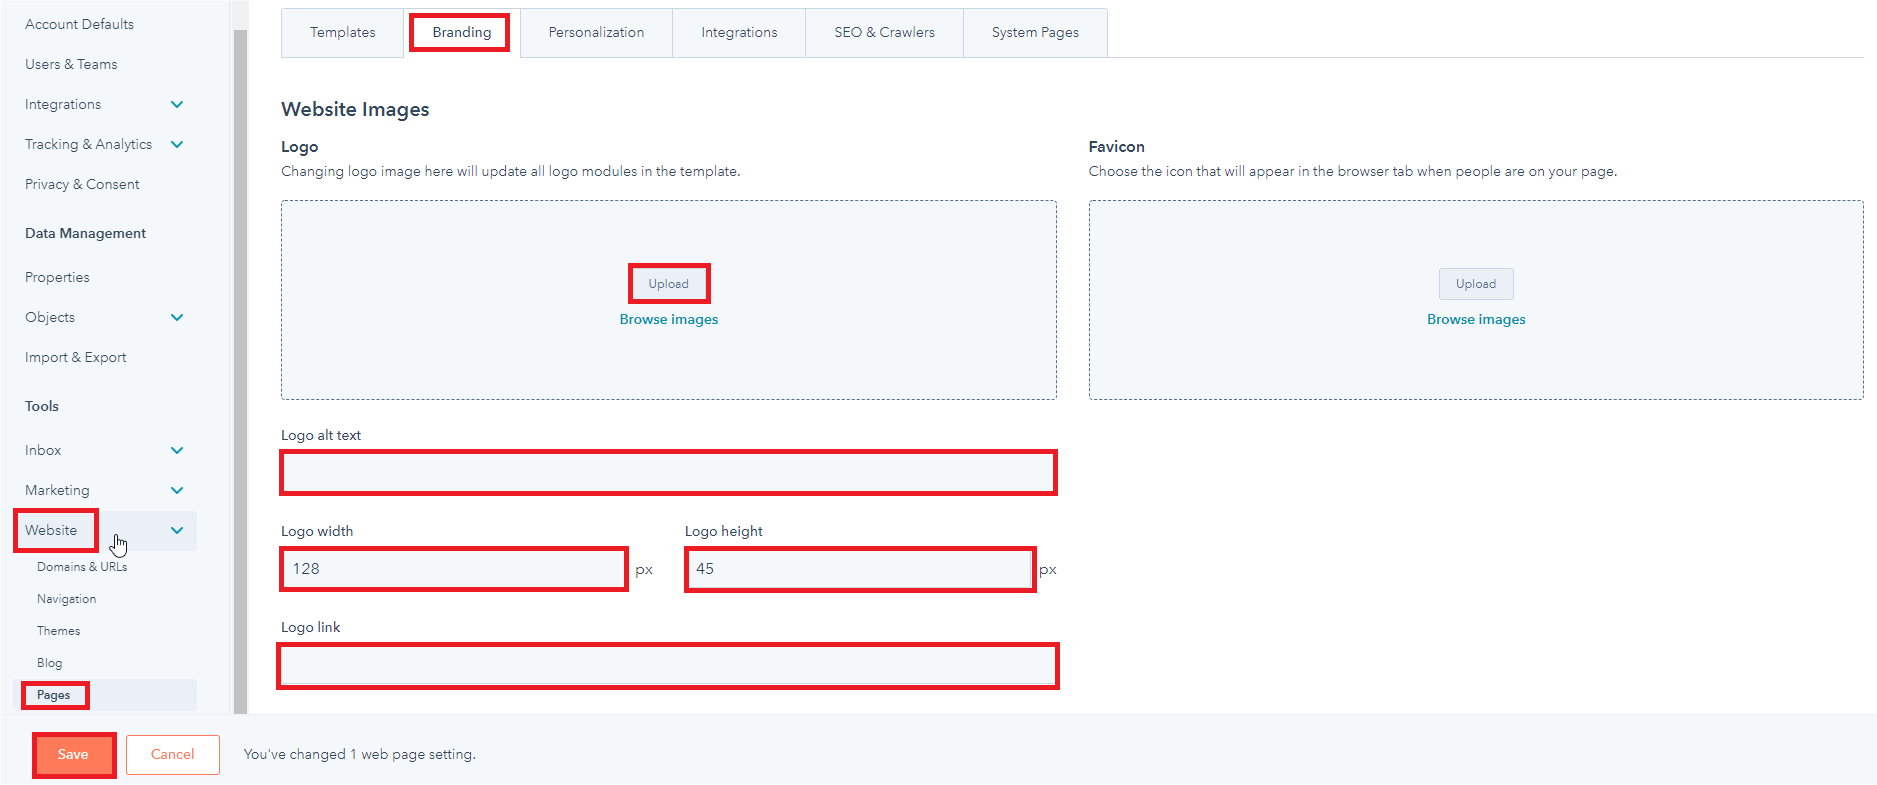Open the Personalization tab

coord(596,33)
